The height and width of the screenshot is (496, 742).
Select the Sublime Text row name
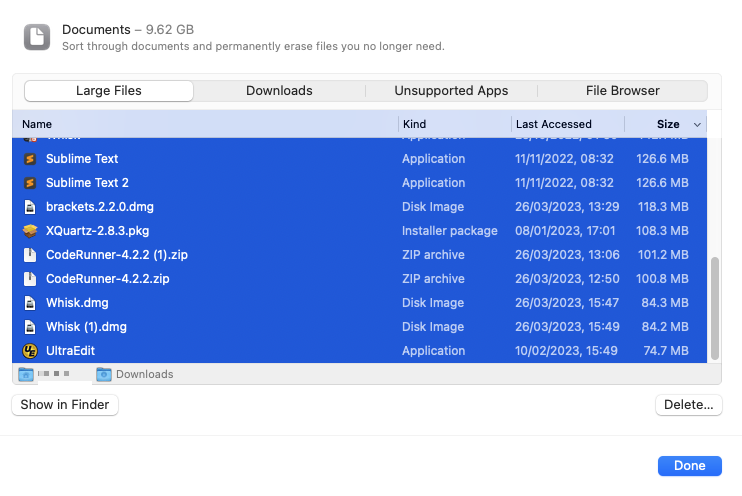click(x=82, y=159)
